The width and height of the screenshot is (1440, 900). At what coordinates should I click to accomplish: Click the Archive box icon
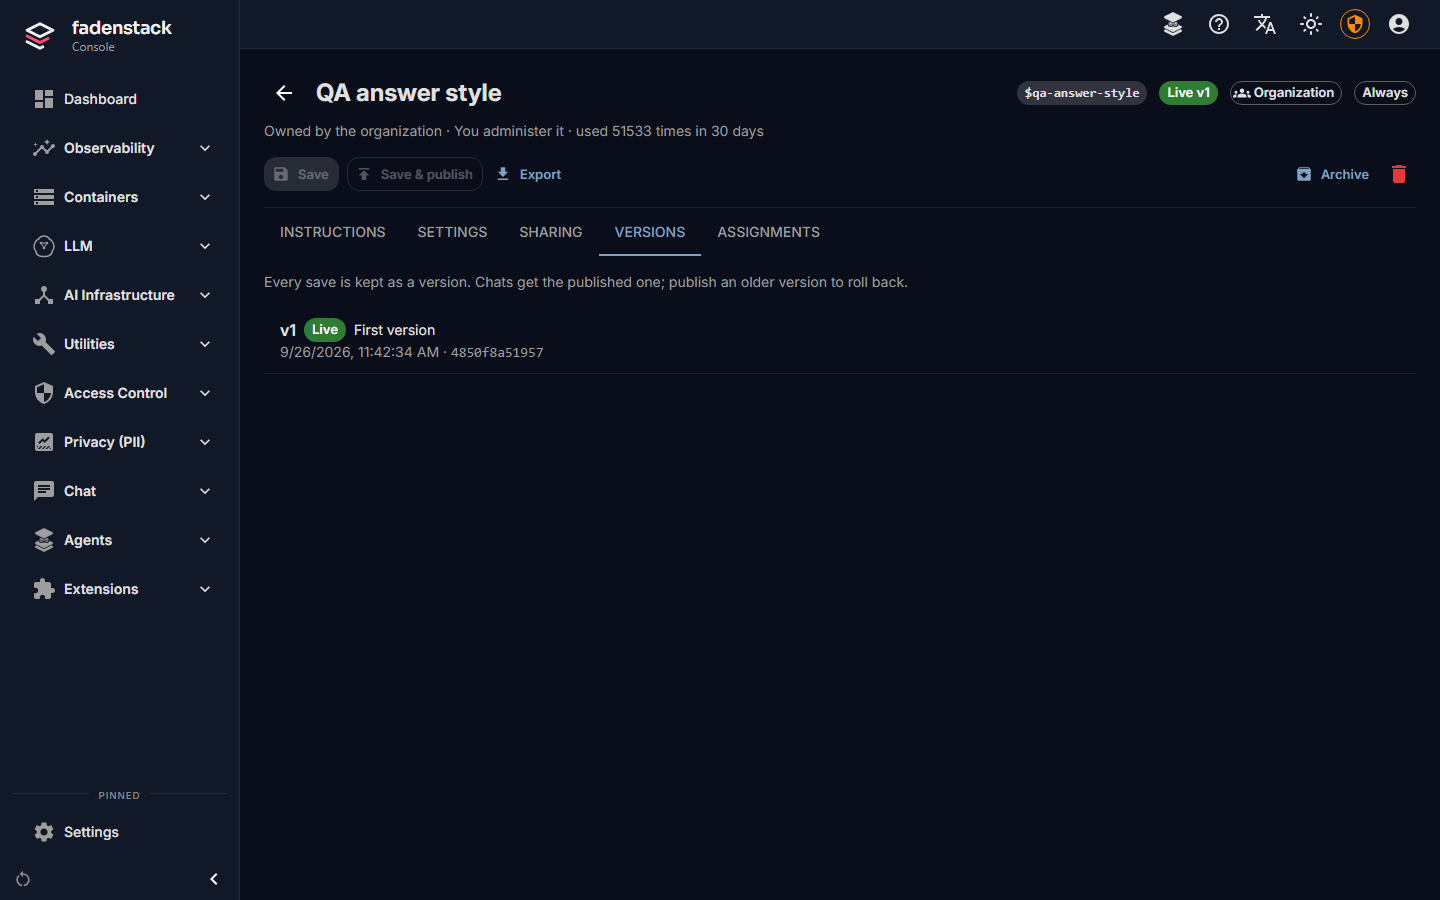[x=1304, y=174]
